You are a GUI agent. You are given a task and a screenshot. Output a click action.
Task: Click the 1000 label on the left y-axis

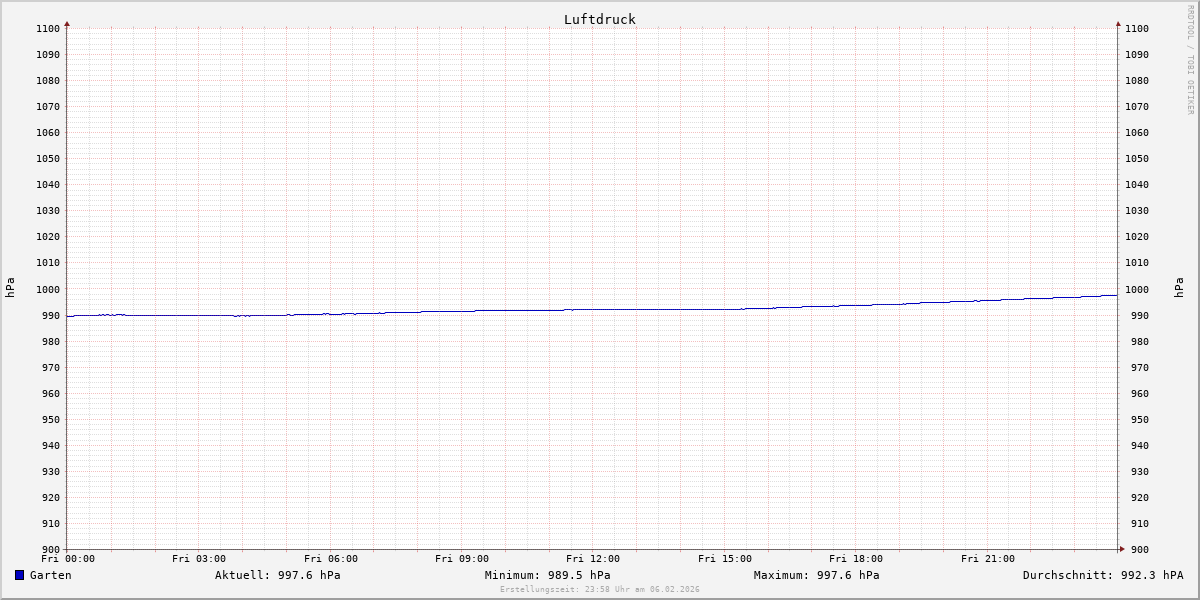pos(48,289)
